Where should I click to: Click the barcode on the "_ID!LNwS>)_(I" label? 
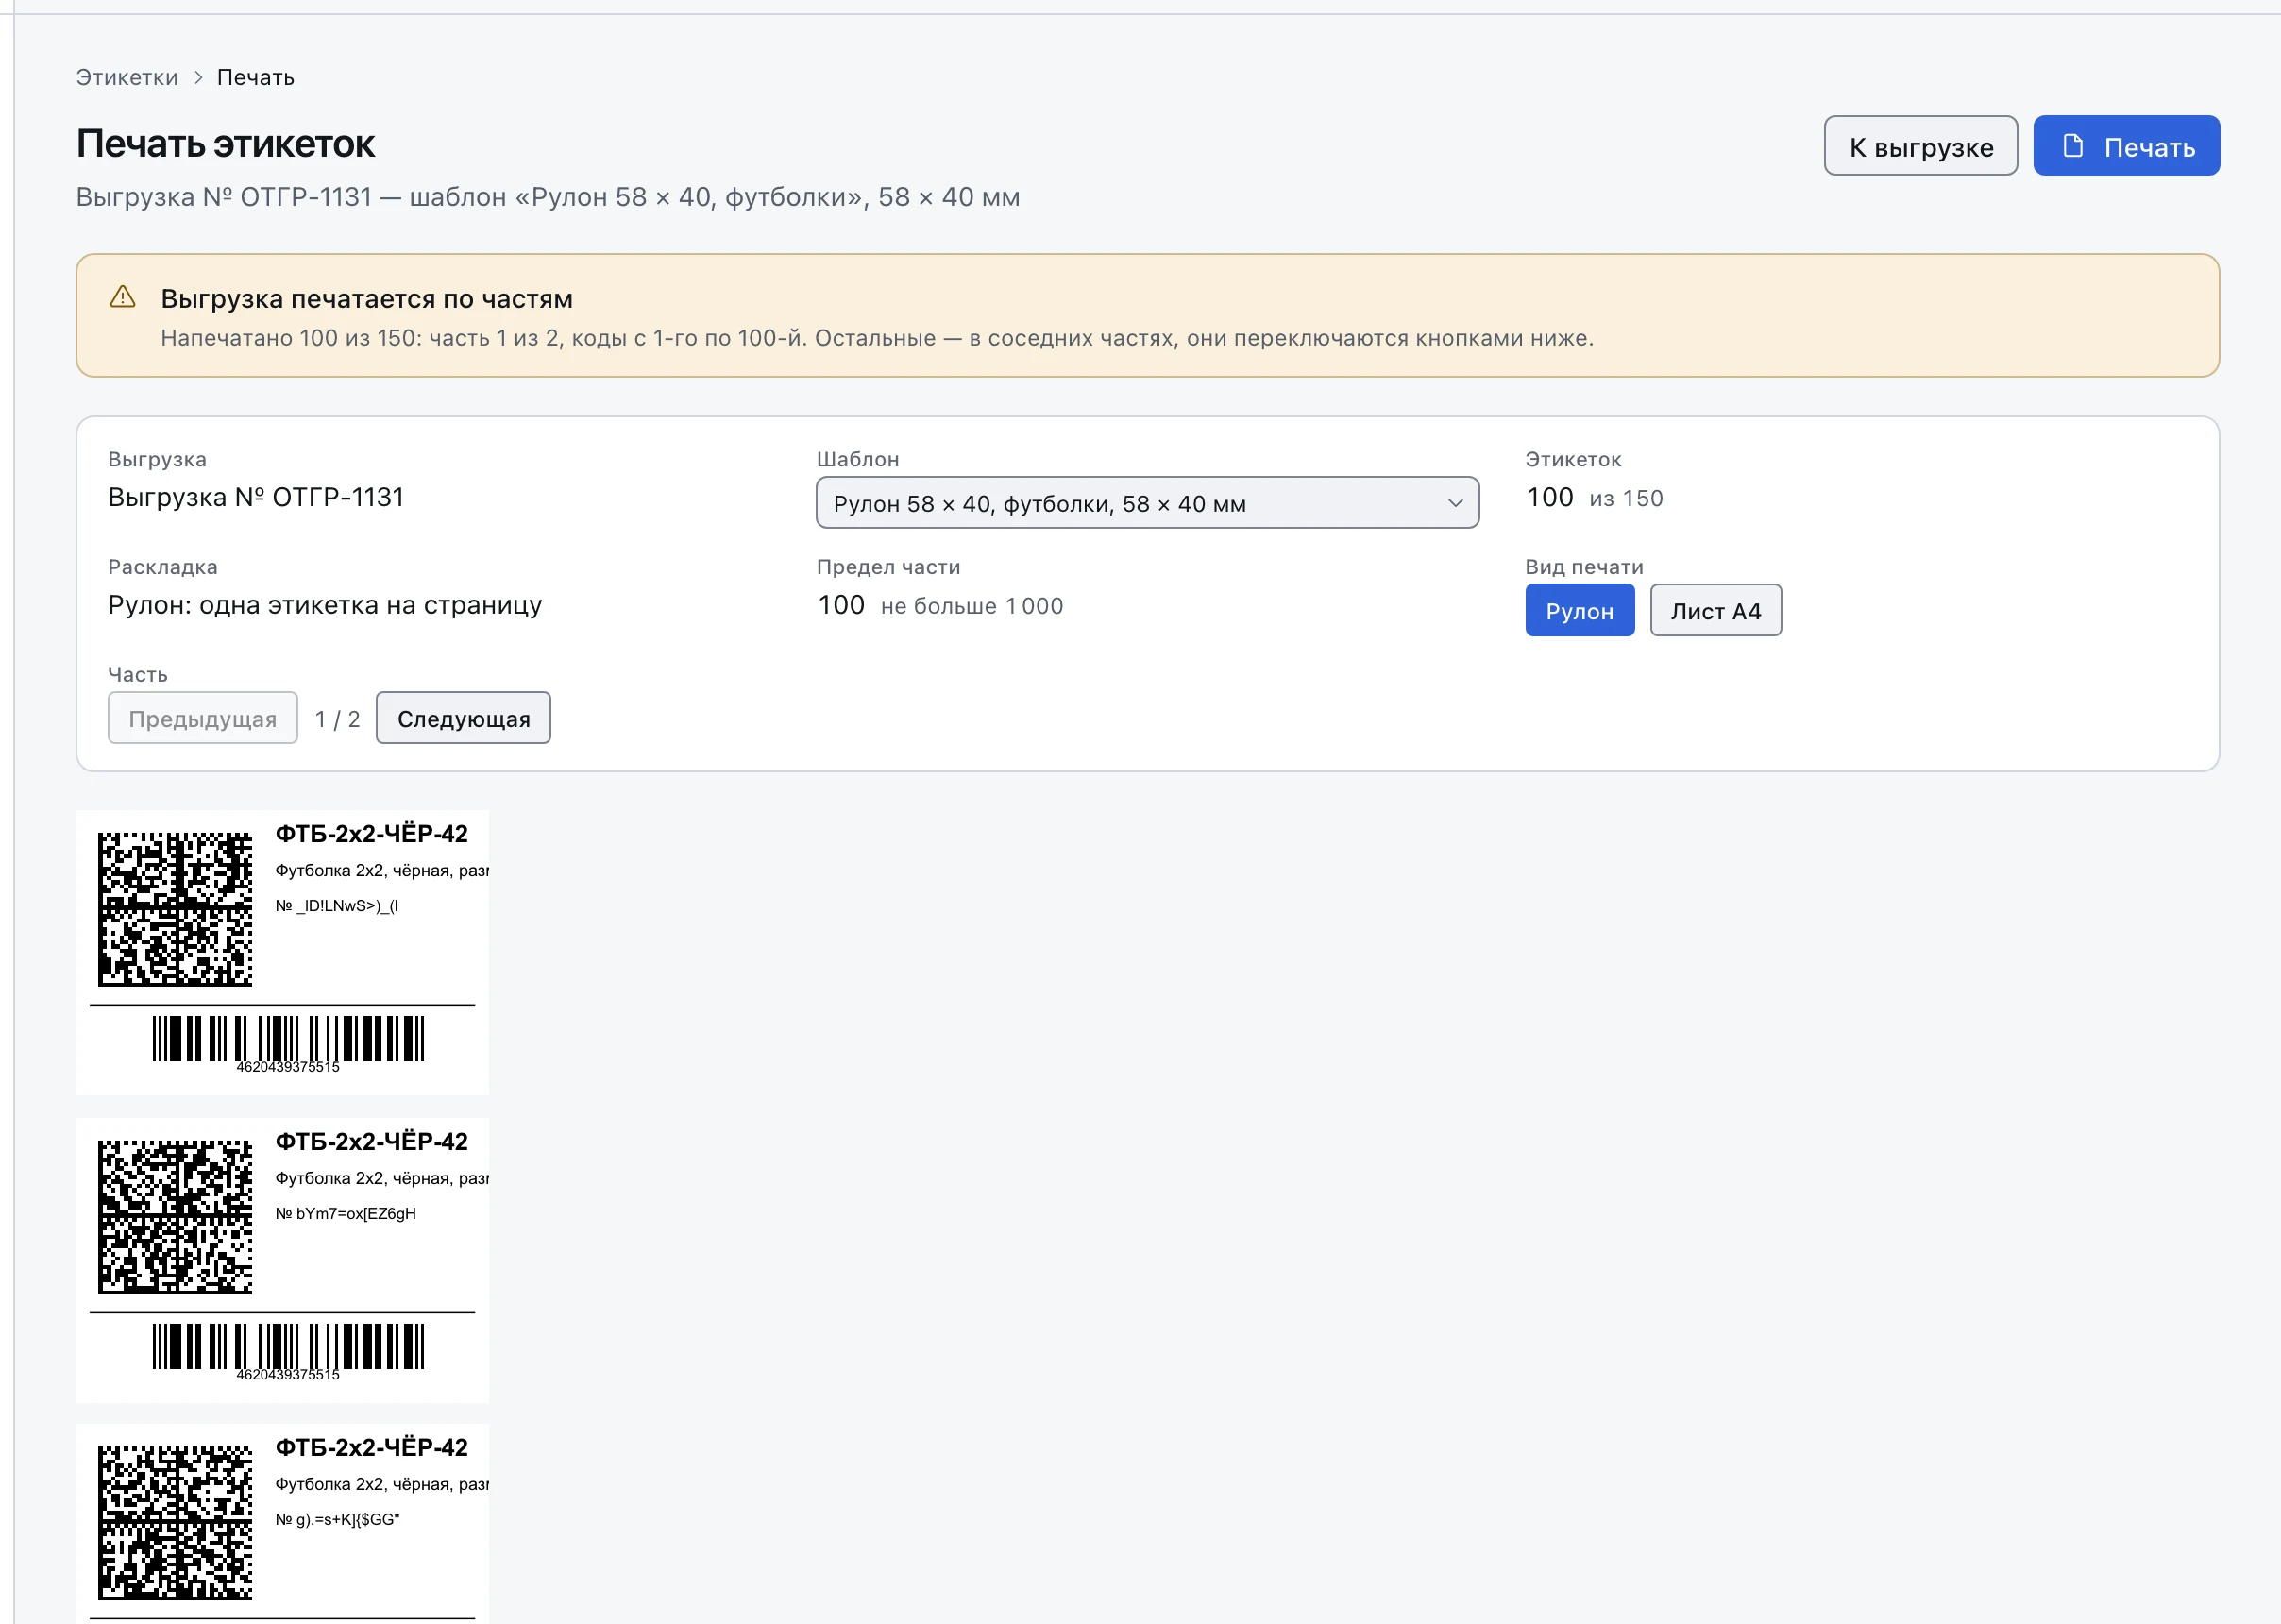(x=288, y=1044)
